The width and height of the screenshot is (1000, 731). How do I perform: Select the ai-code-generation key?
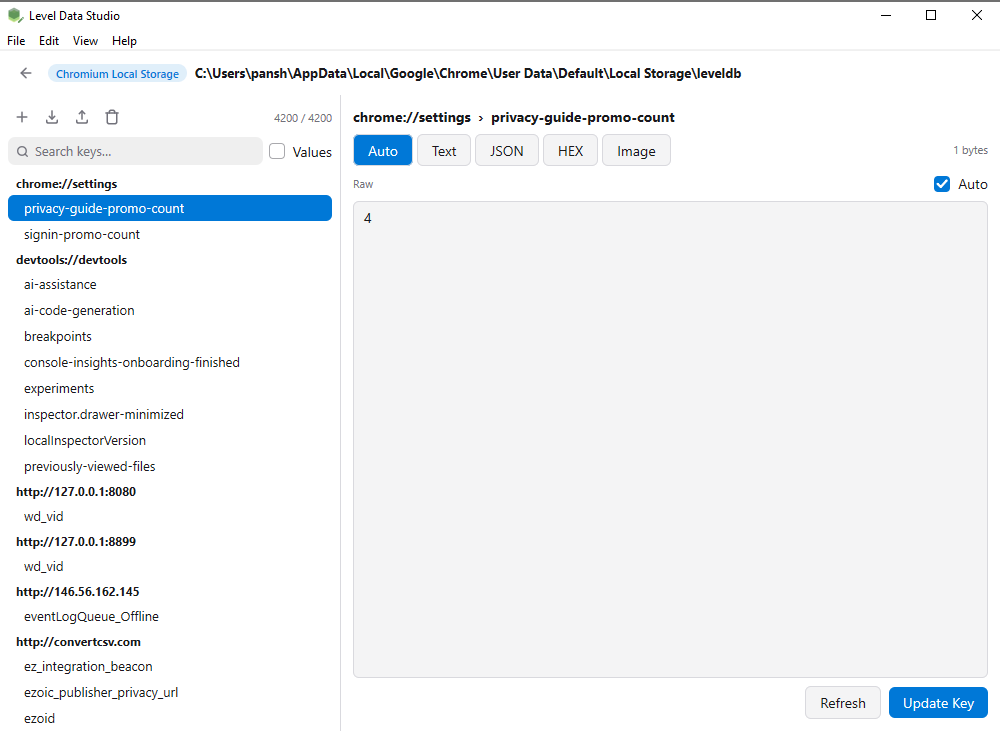[170, 311]
